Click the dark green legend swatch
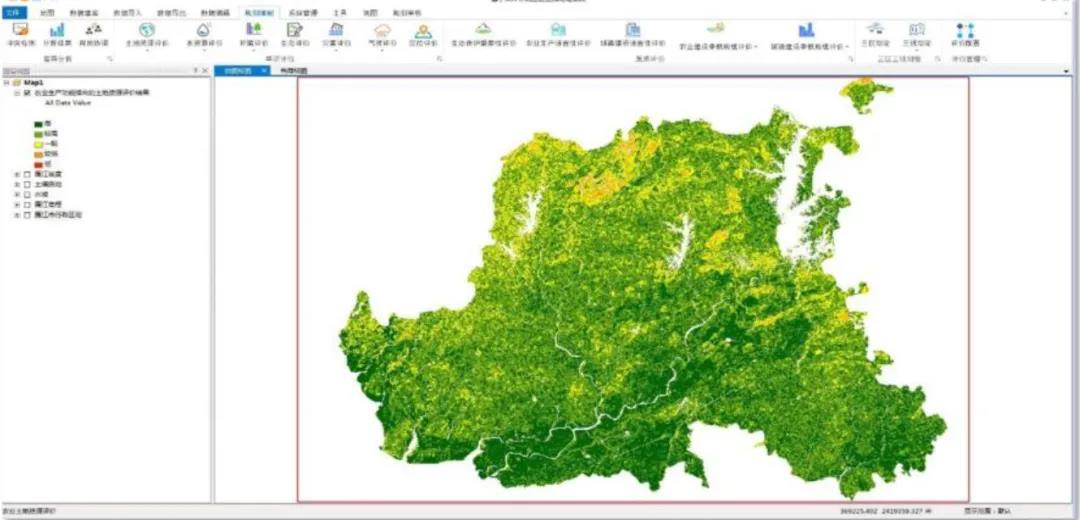This screenshot has width=1080, height=520. click(39, 124)
